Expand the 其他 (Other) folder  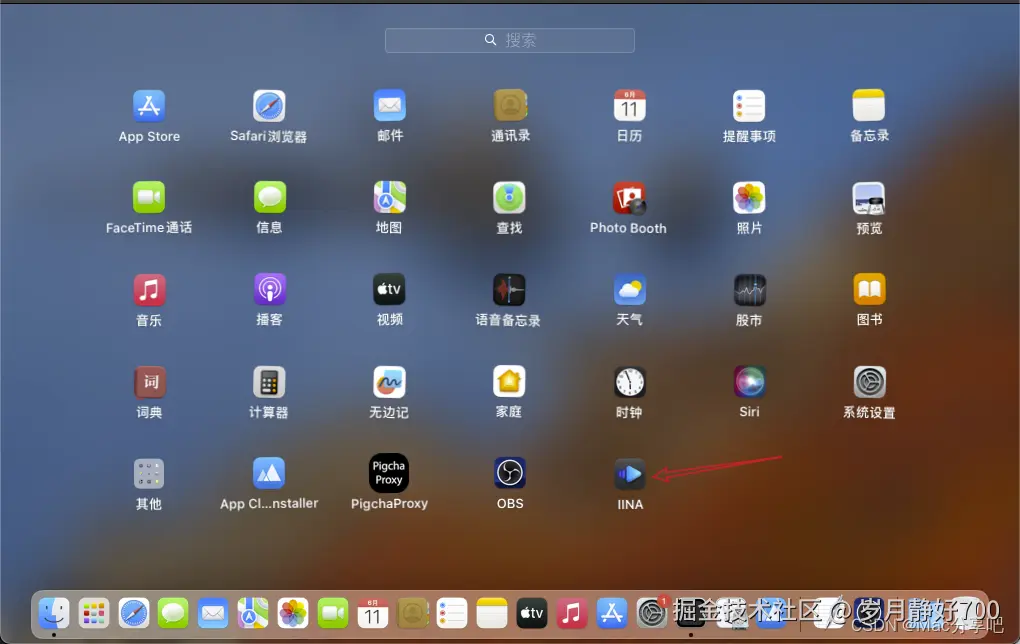pyautogui.click(x=149, y=474)
